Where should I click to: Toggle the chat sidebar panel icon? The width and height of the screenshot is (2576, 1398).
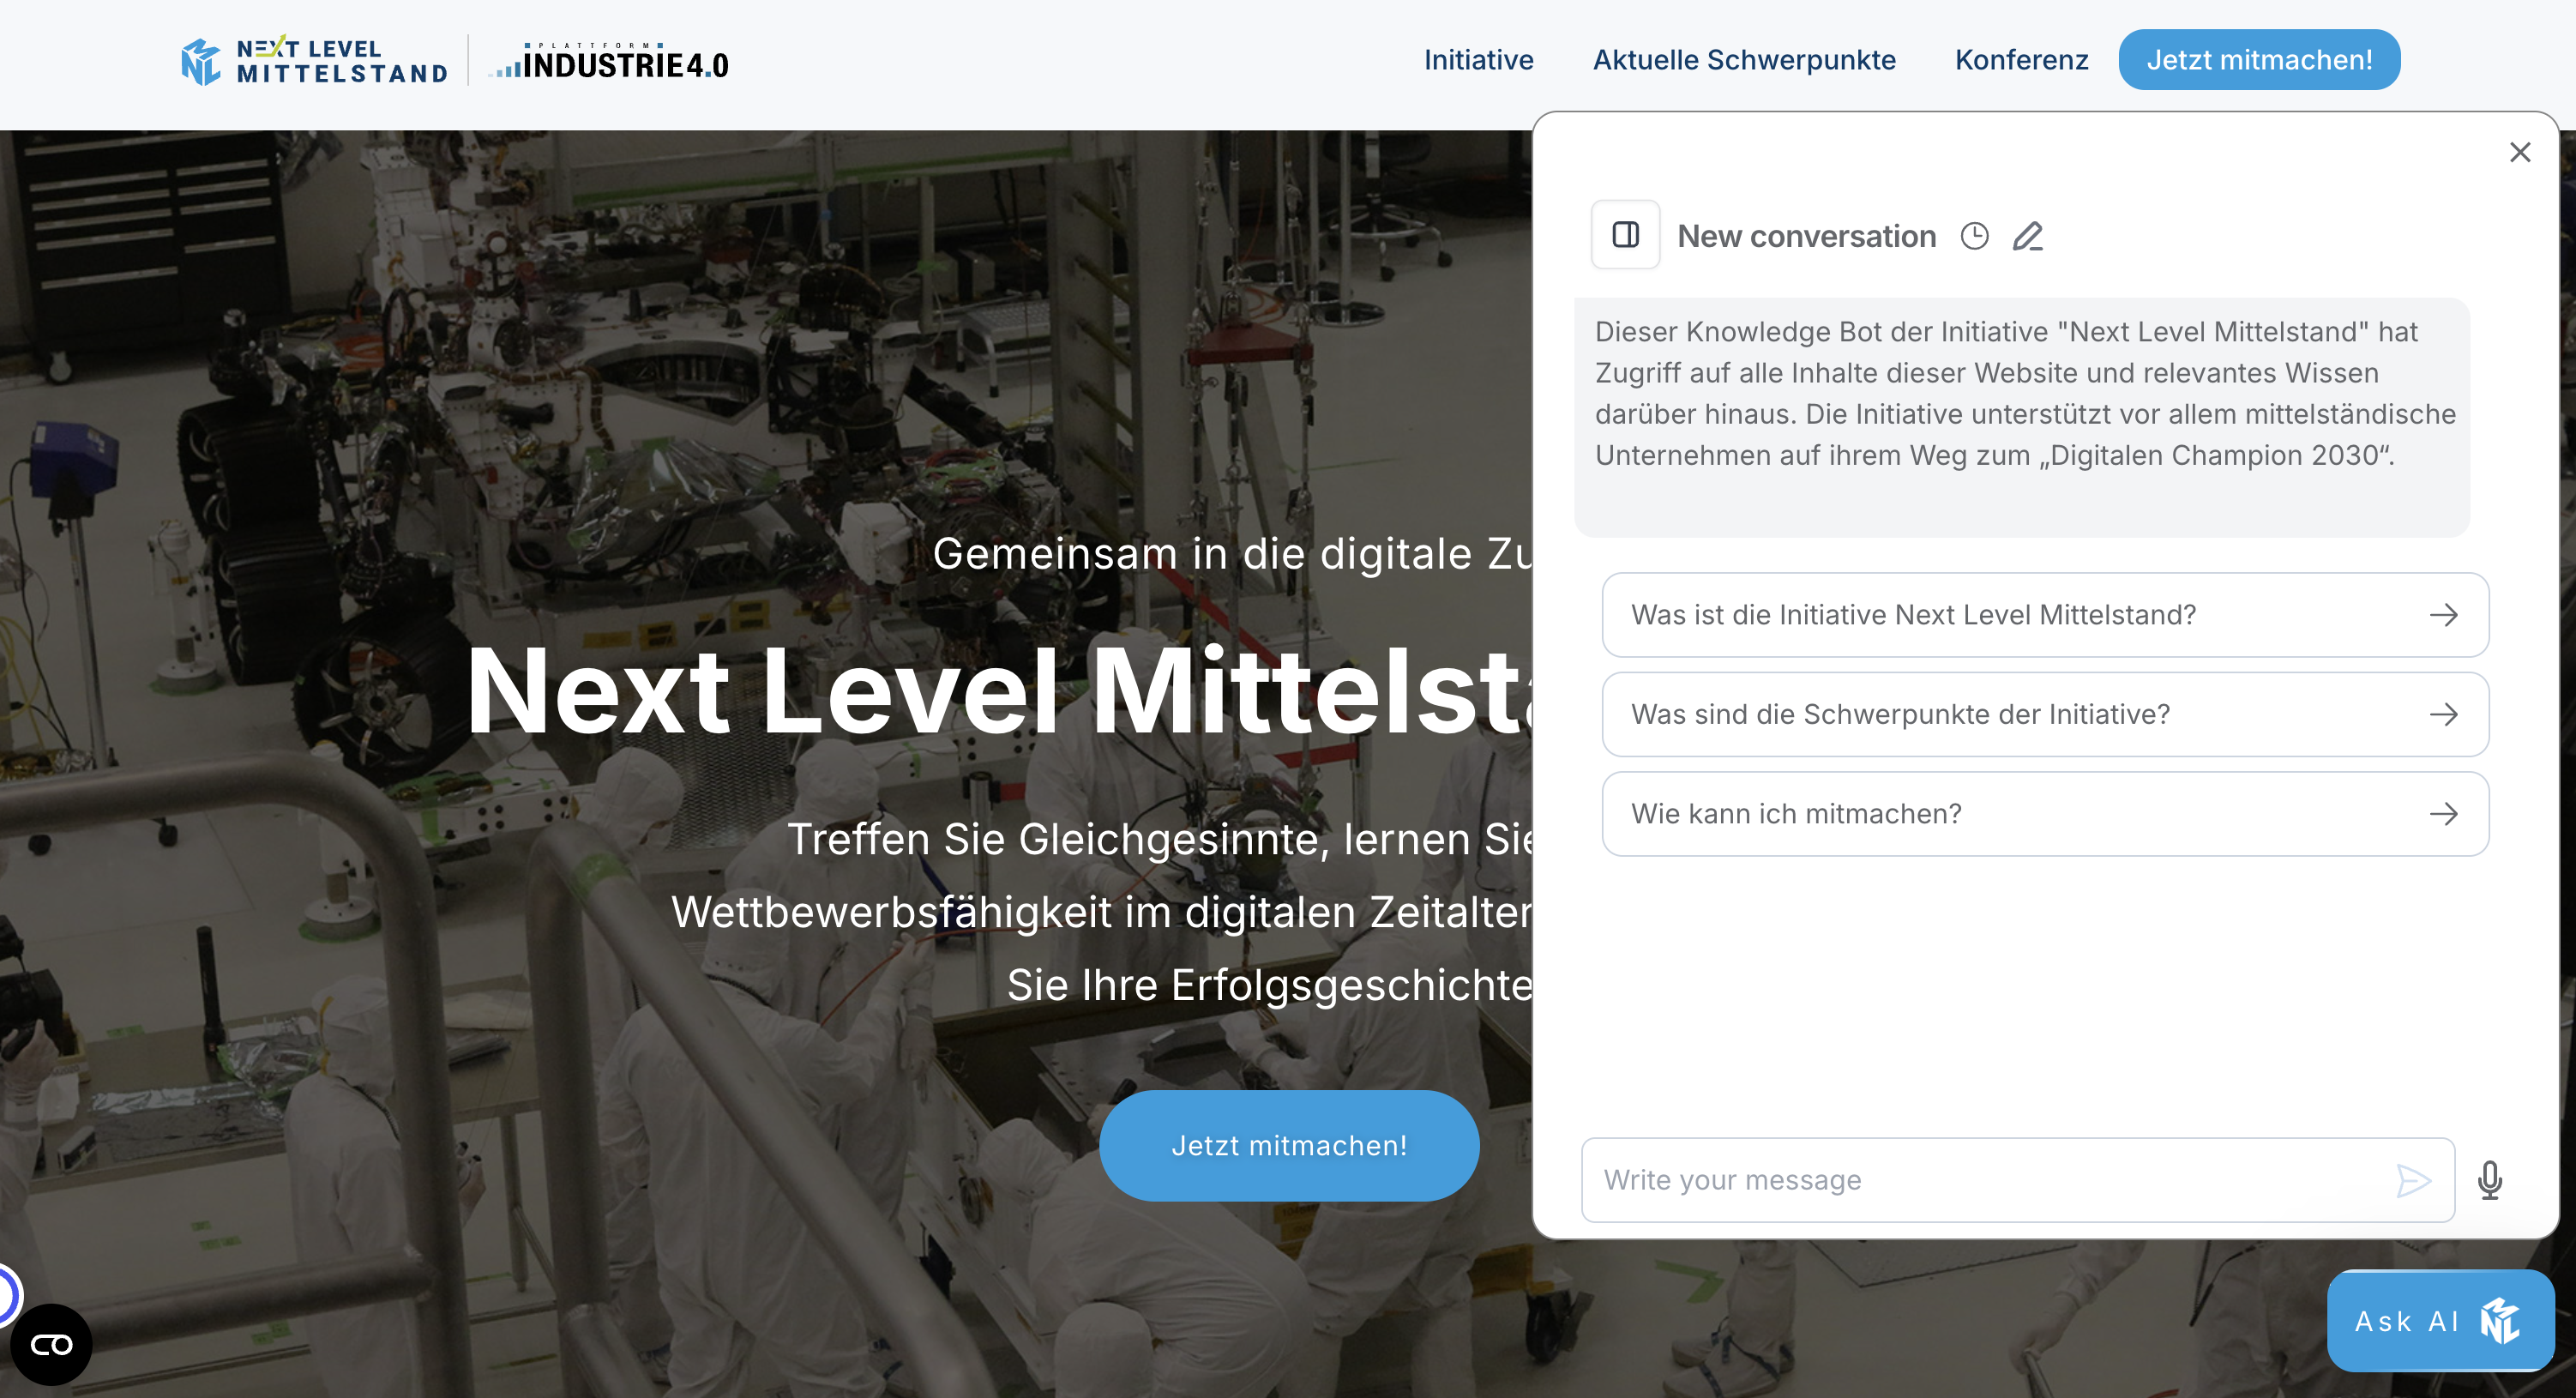[x=1625, y=235]
